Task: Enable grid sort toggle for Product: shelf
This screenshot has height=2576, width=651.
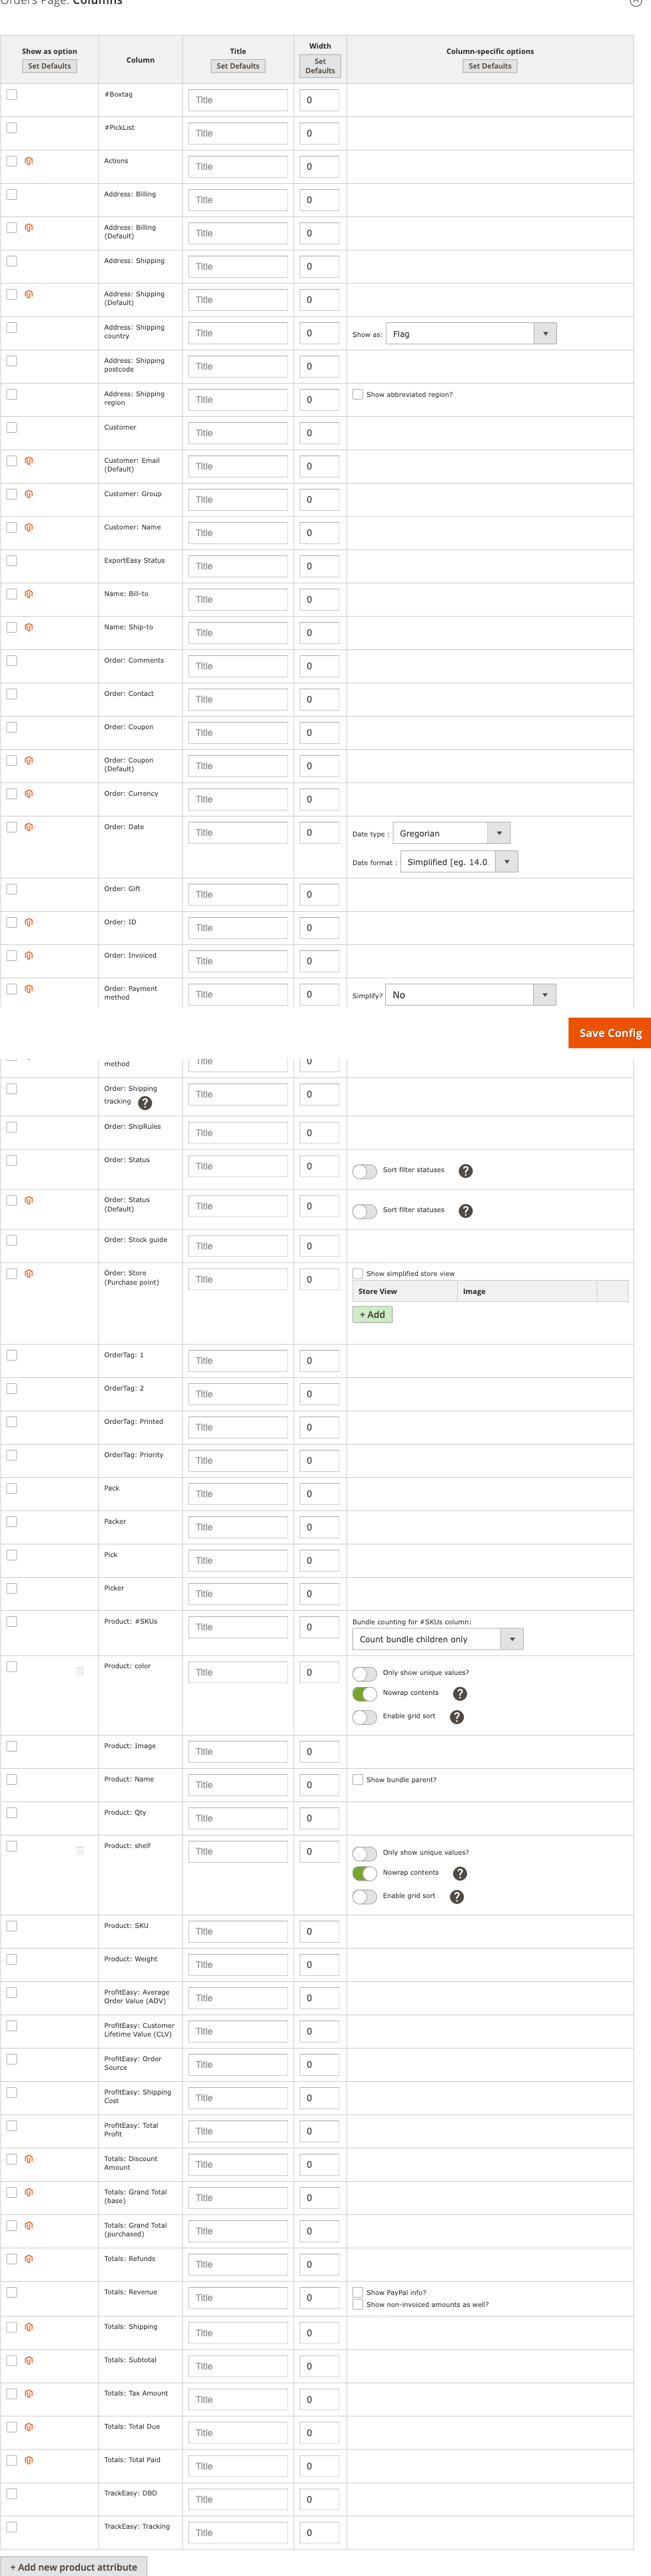Action: [x=365, y=1897]
